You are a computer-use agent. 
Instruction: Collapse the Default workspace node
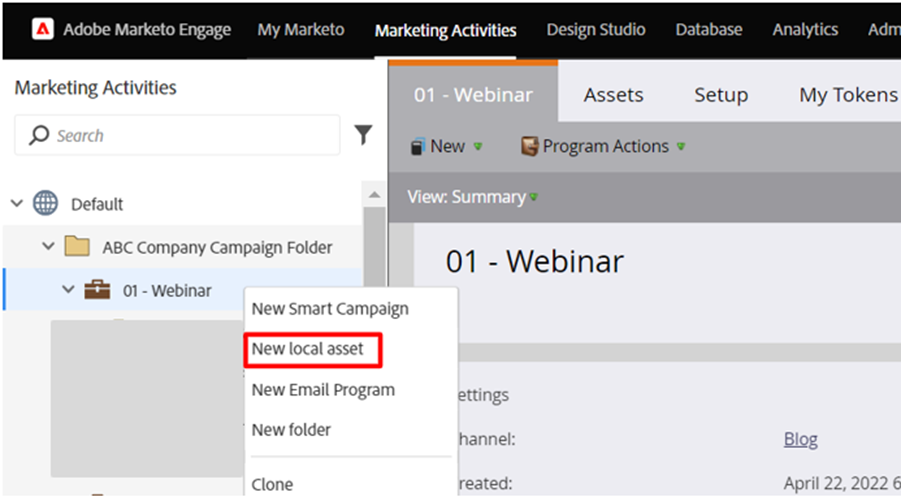pos(17,203)
